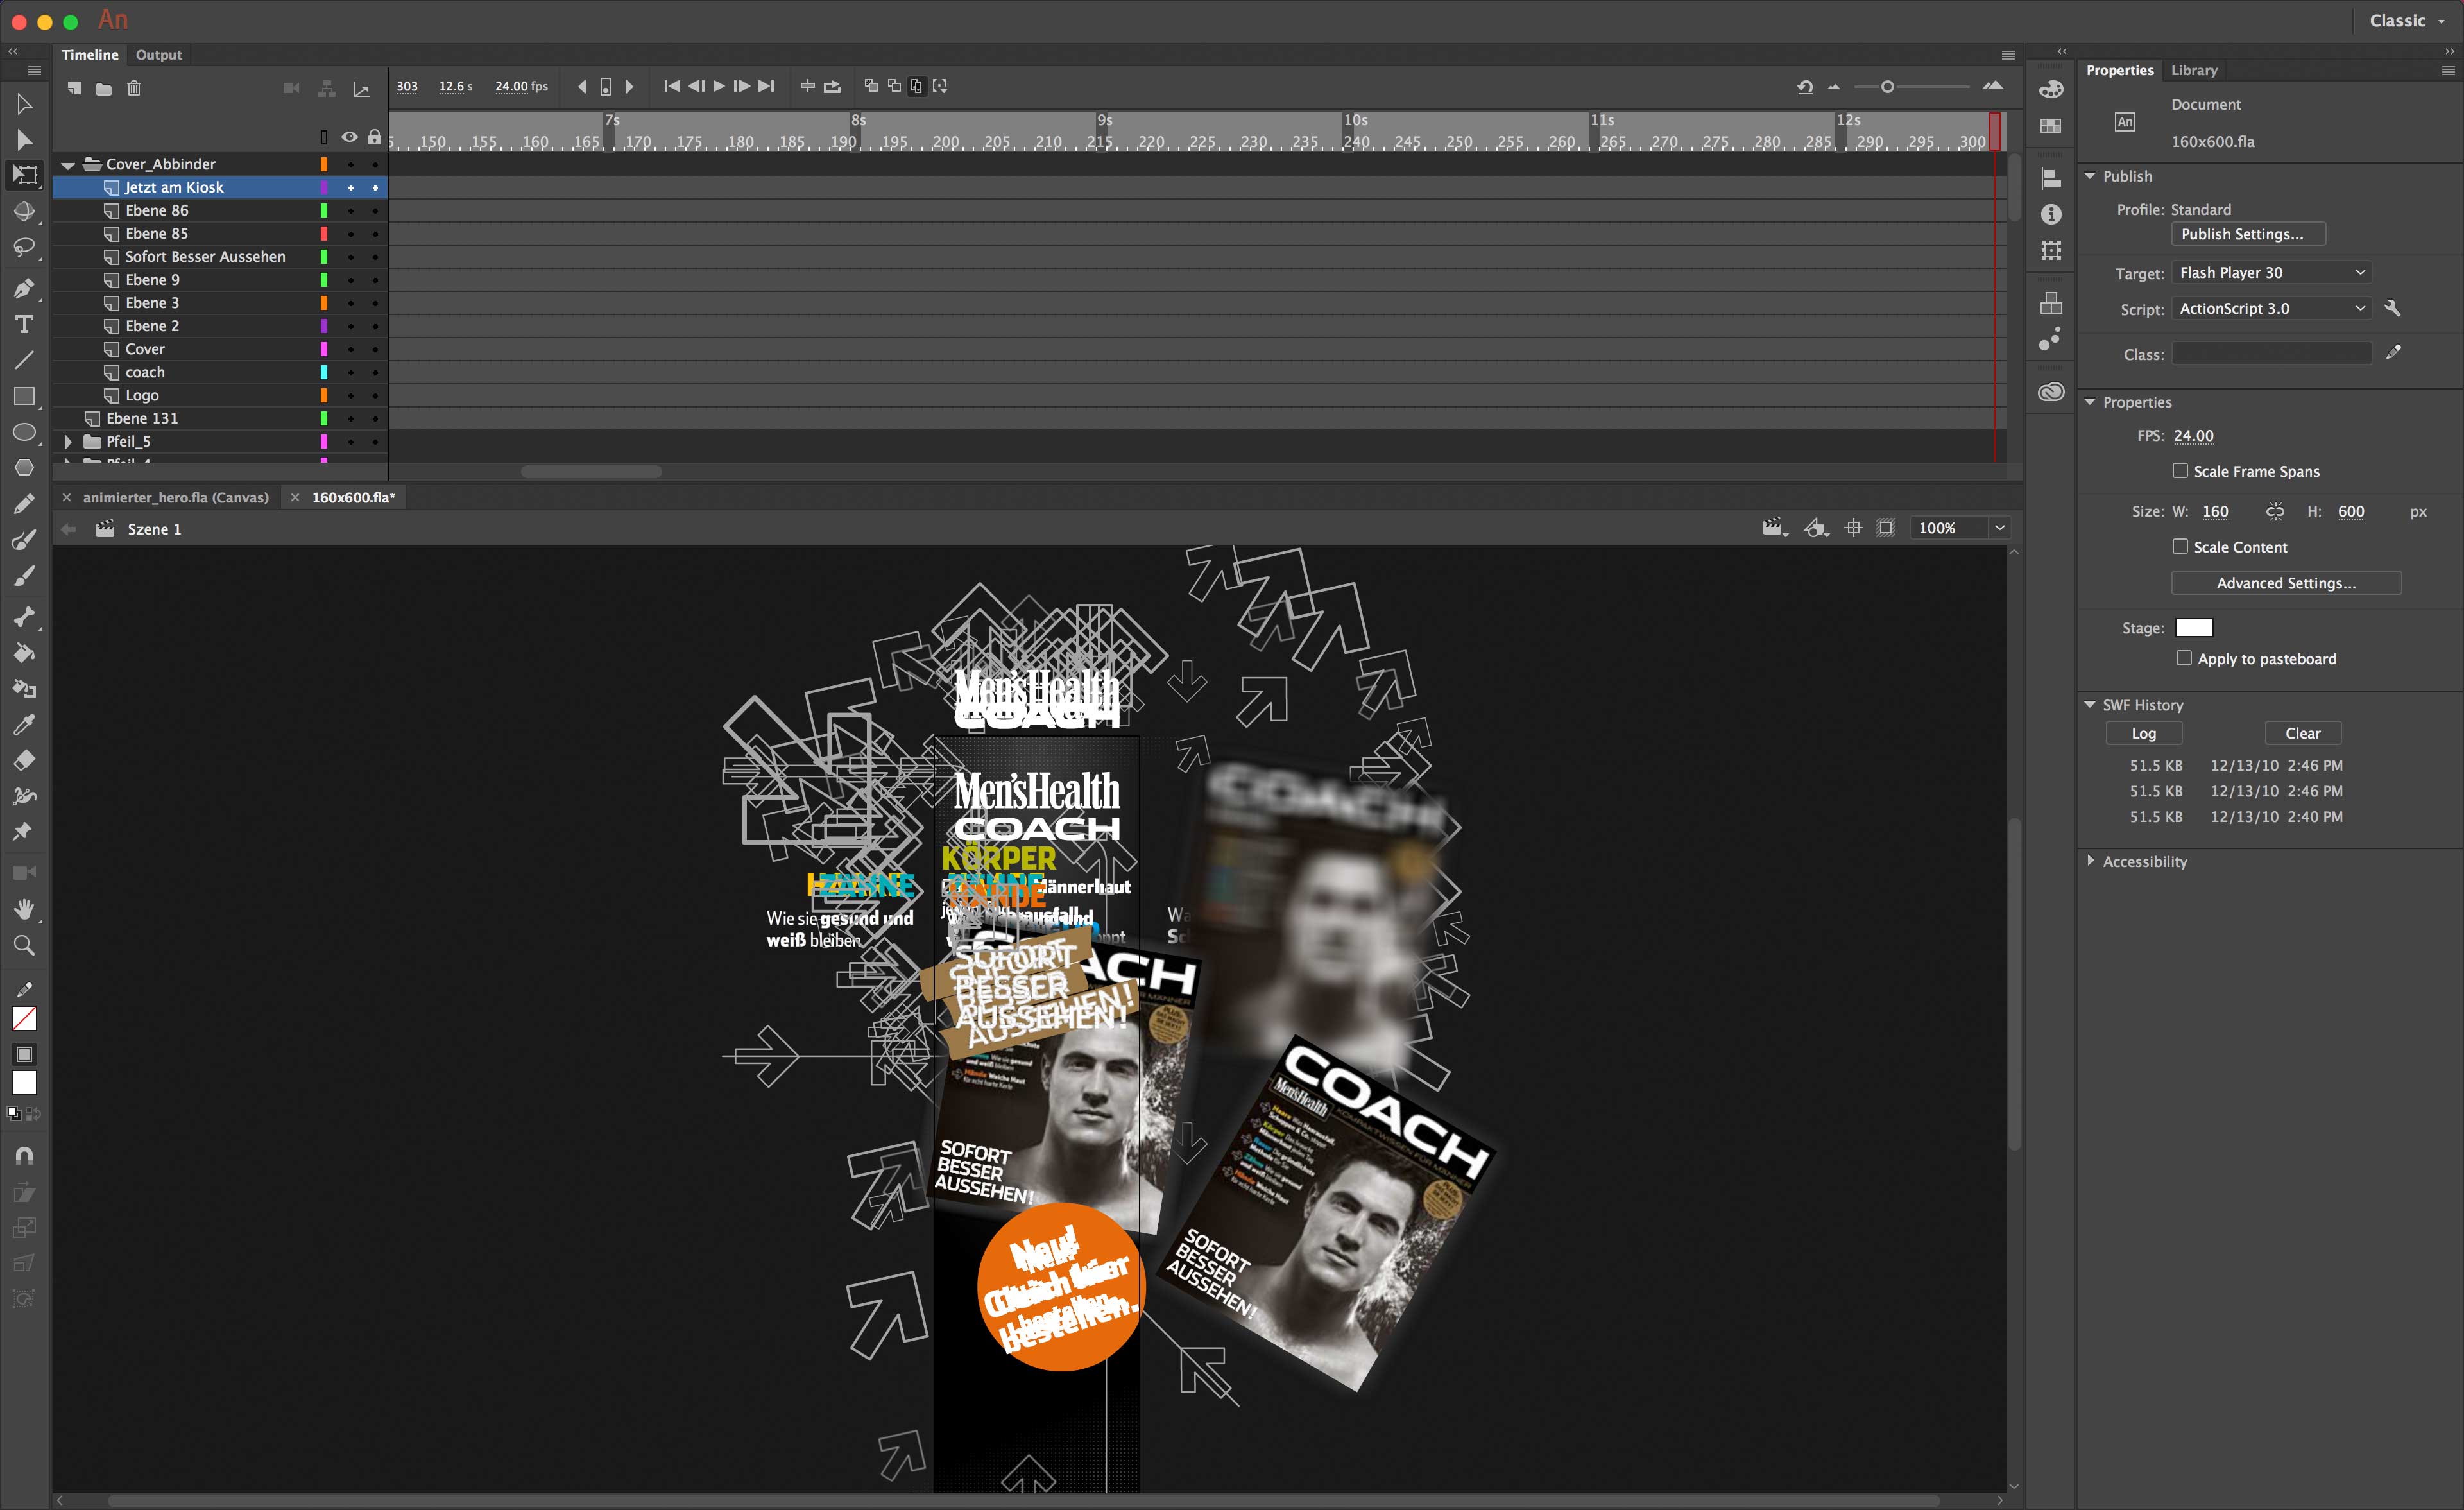Image resolution: width=2464 pixels, height=1510 pixels.
Task: Select the Selection arrow tool
Action: point(25,104)
